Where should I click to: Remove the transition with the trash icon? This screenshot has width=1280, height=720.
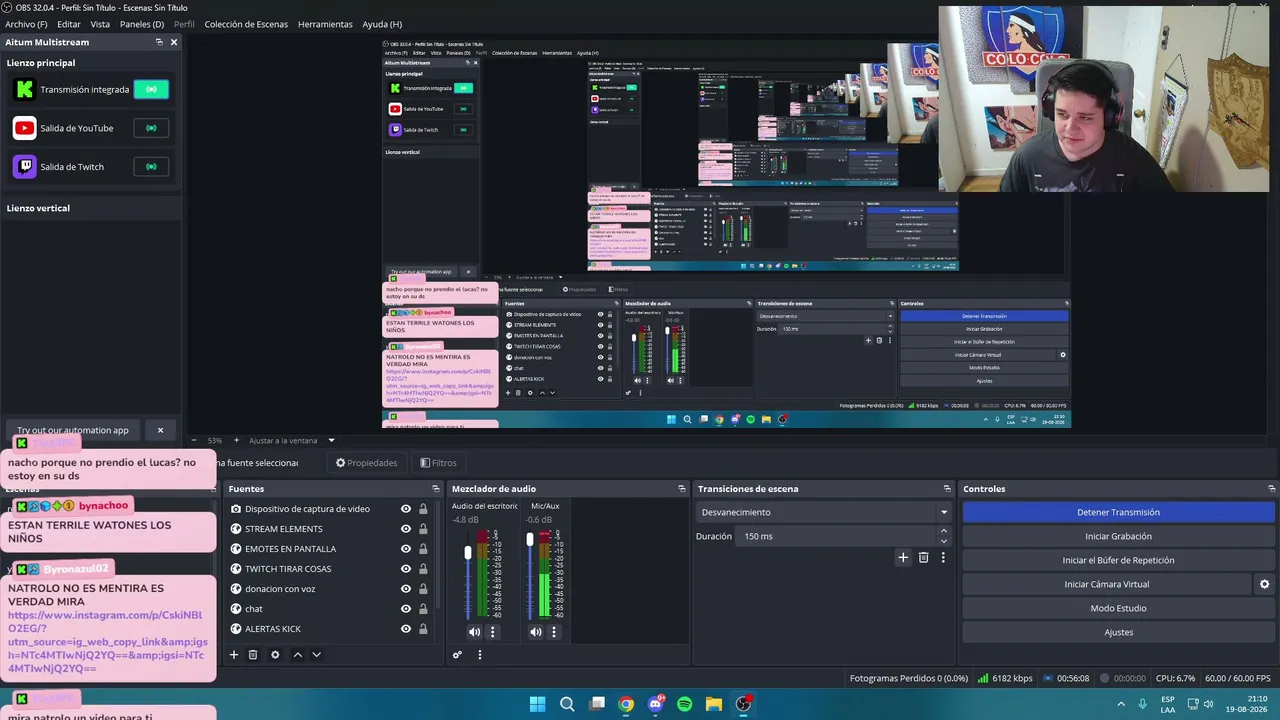(x=923, y=557)
